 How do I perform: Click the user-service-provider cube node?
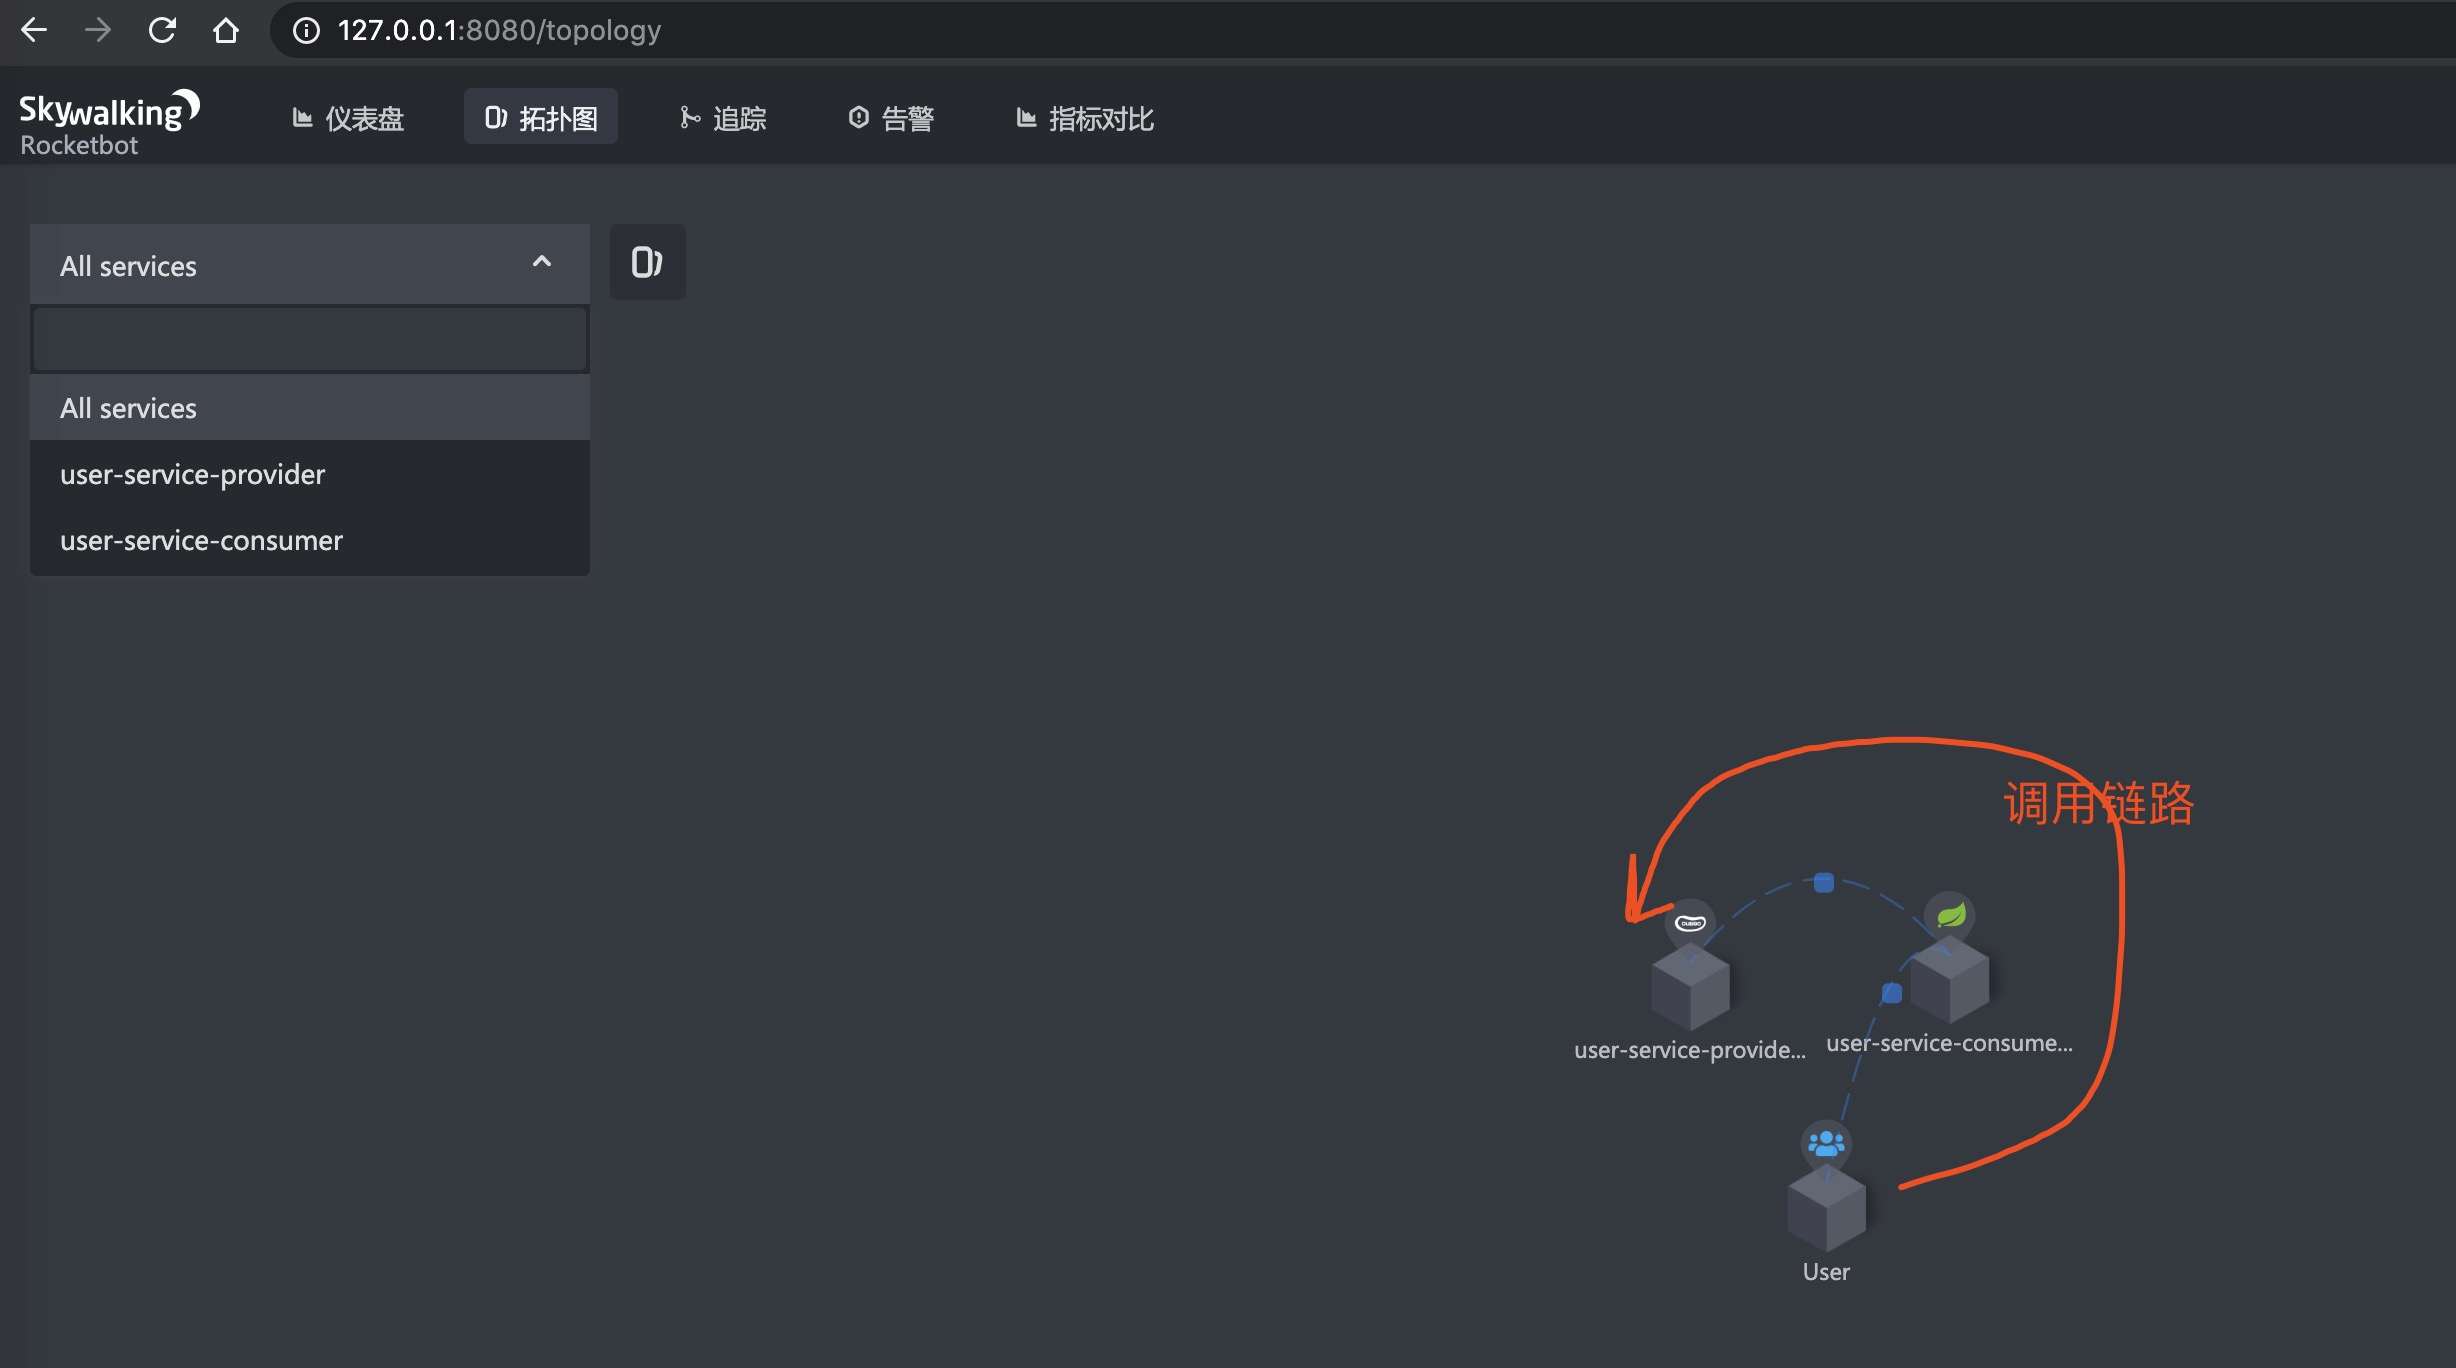tap(1690, 988)
